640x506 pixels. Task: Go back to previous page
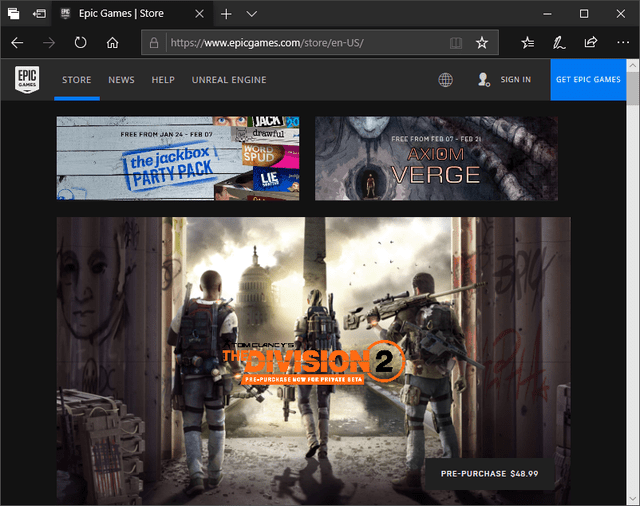pos(17,42)
